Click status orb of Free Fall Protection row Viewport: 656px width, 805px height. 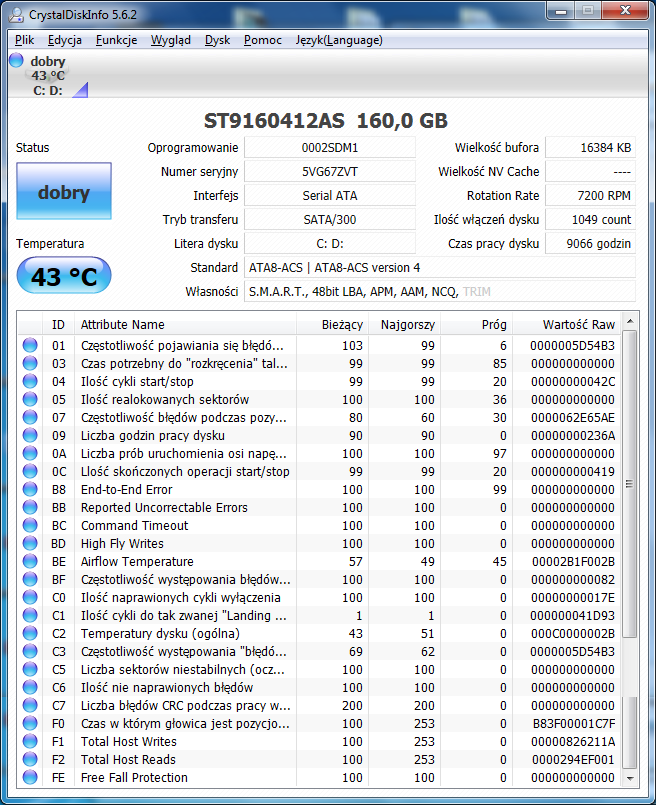pos(30,777)
